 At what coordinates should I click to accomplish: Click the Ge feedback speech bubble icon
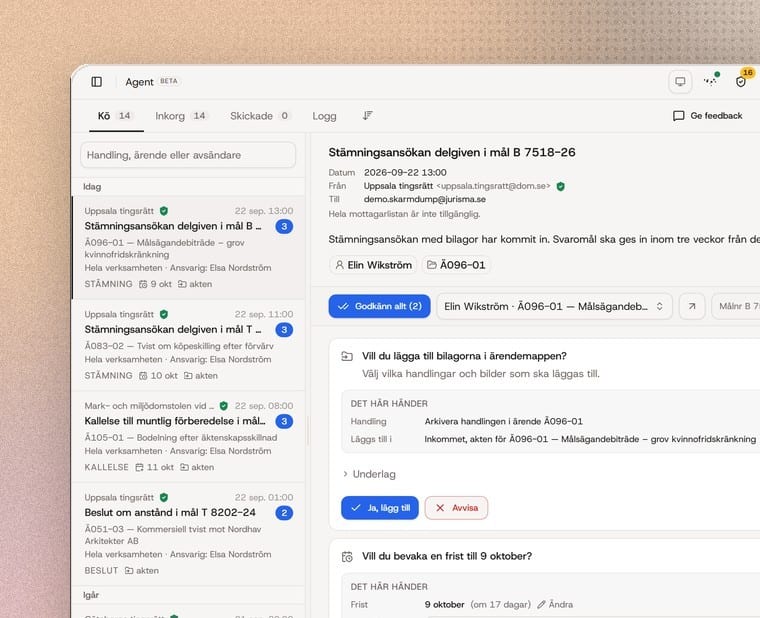(679, 116)
